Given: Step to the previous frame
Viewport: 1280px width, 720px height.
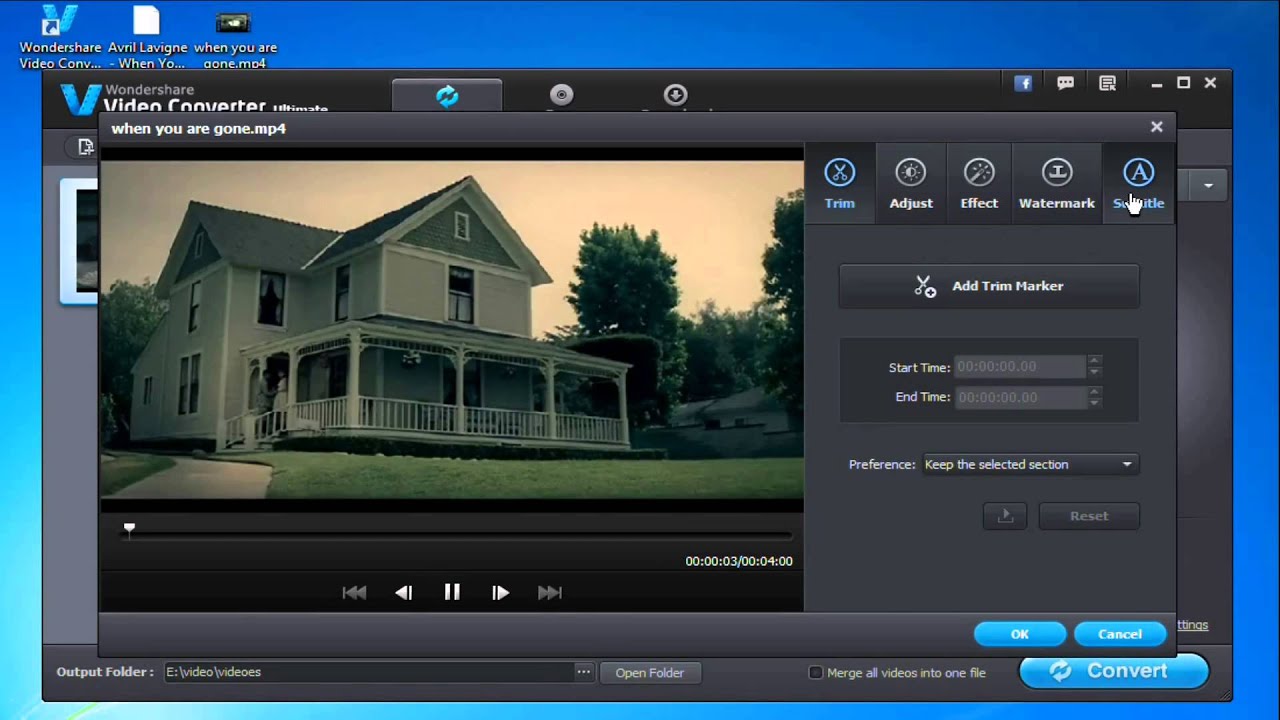Looking at the screenshot, I should pyautogui.click(x=403, y=592).
